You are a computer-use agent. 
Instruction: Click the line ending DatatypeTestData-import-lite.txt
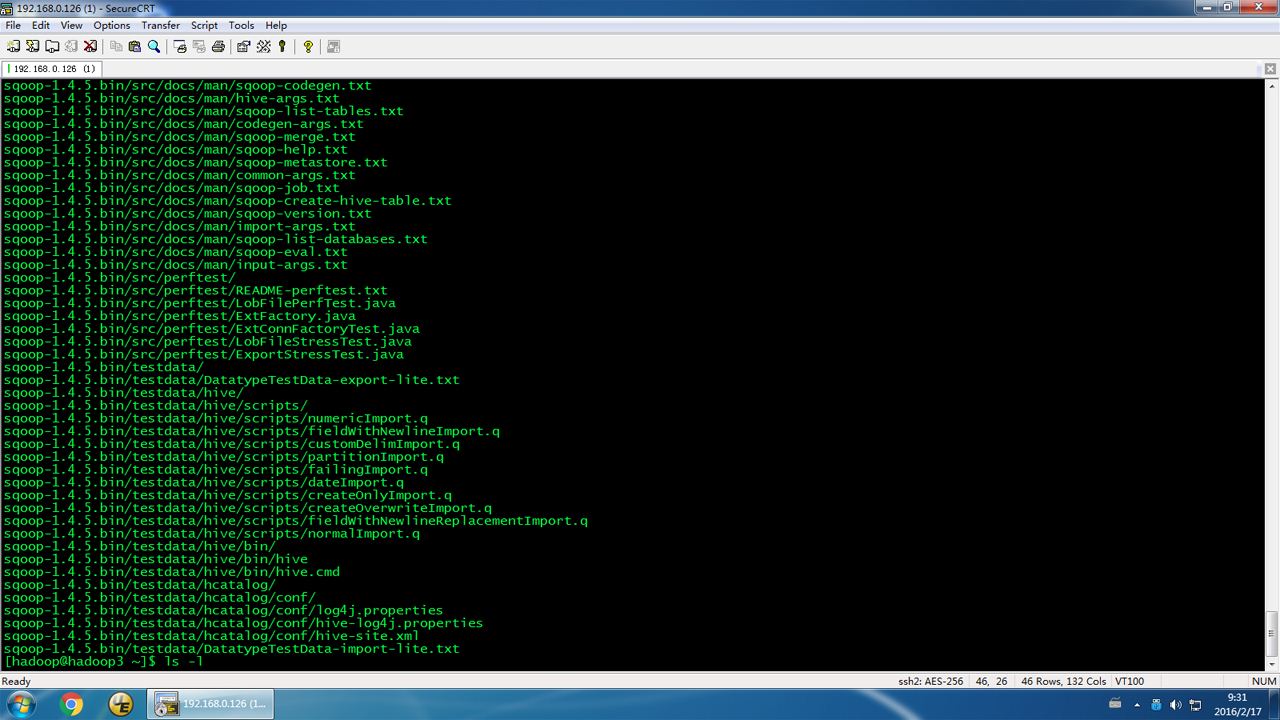click(231, 649)
